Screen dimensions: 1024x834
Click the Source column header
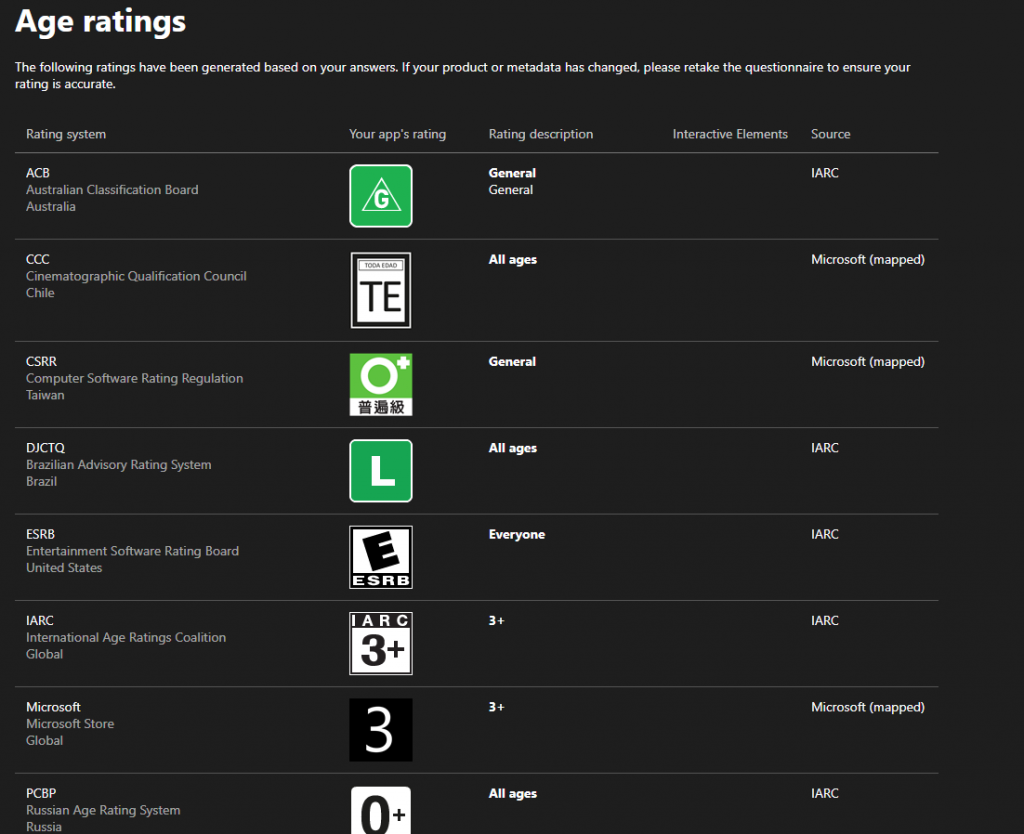[830, 134]
